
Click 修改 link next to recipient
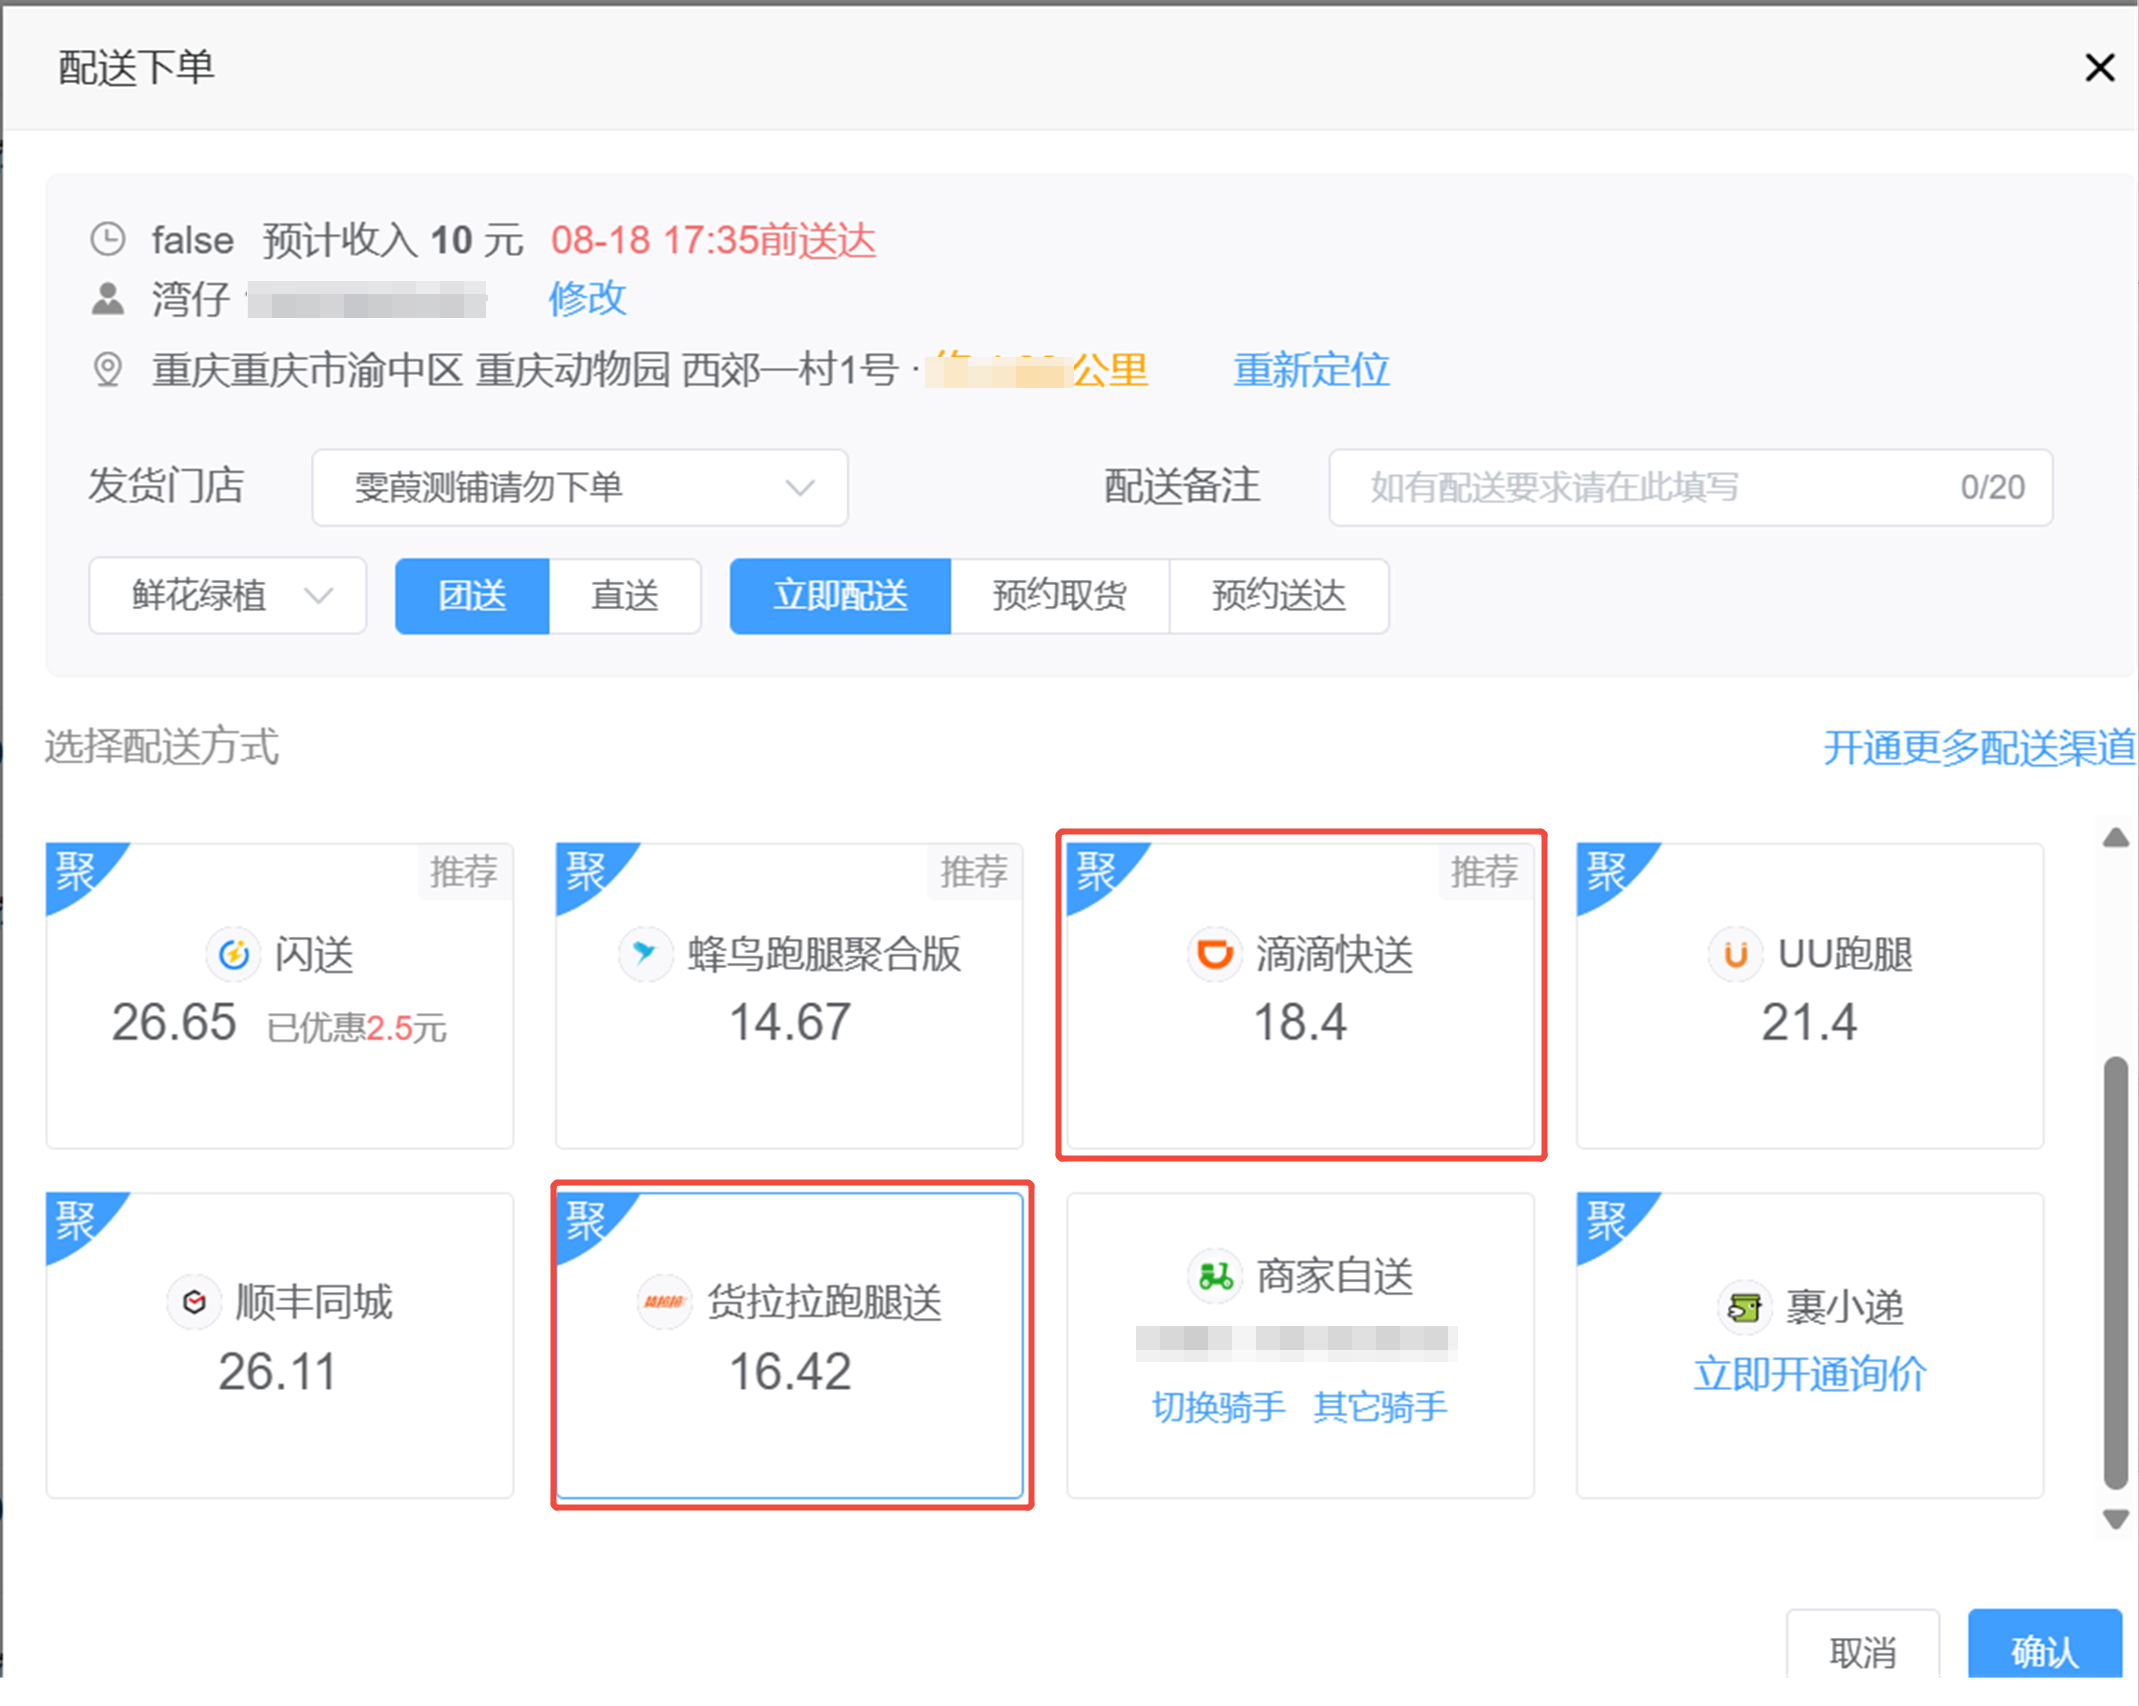(587, 298)
